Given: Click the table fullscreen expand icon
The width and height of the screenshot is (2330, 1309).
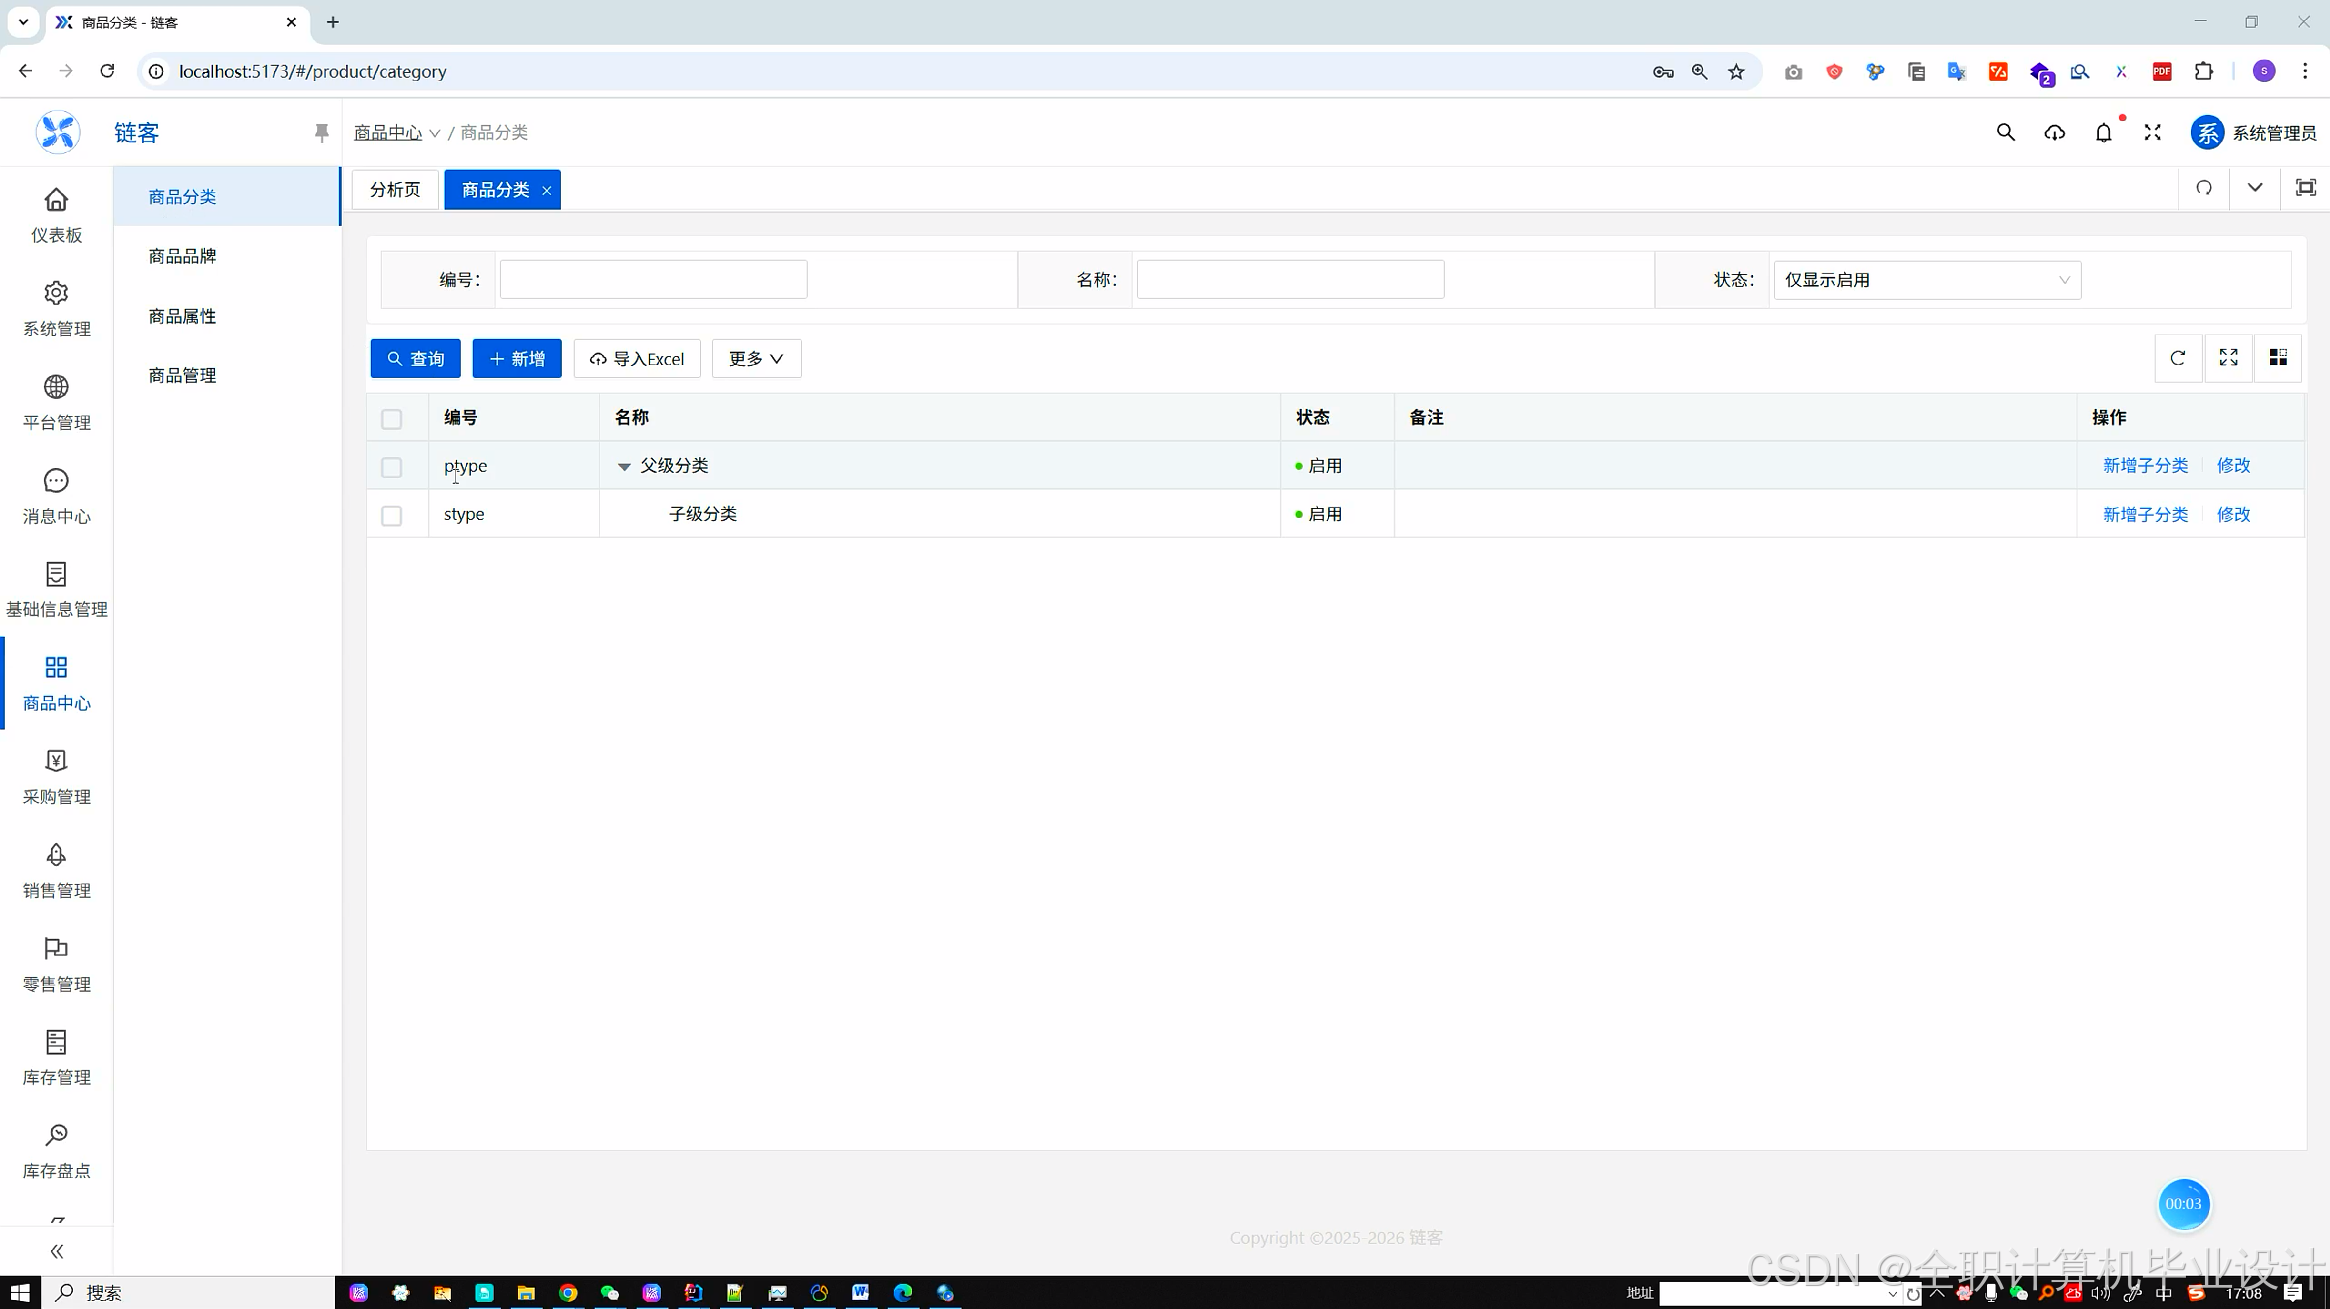Looking at the screenshot, I should (x=2228, y=357).
